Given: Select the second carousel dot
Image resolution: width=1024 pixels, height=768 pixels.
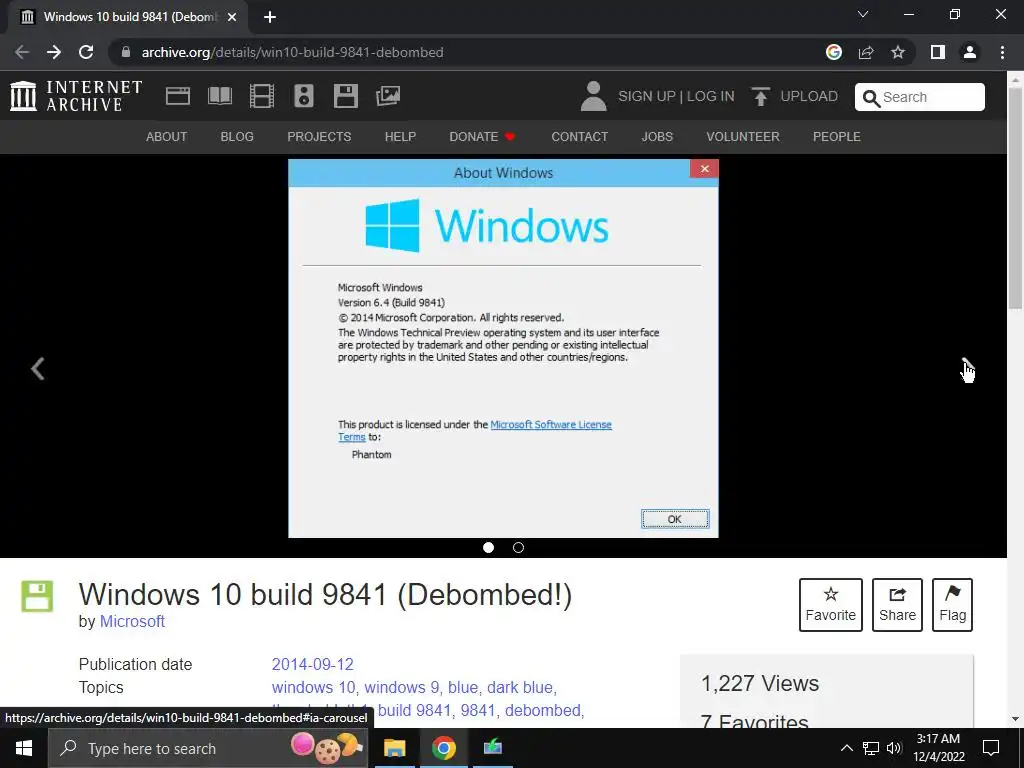Looking at the screenshot, I should coord(519,547).
